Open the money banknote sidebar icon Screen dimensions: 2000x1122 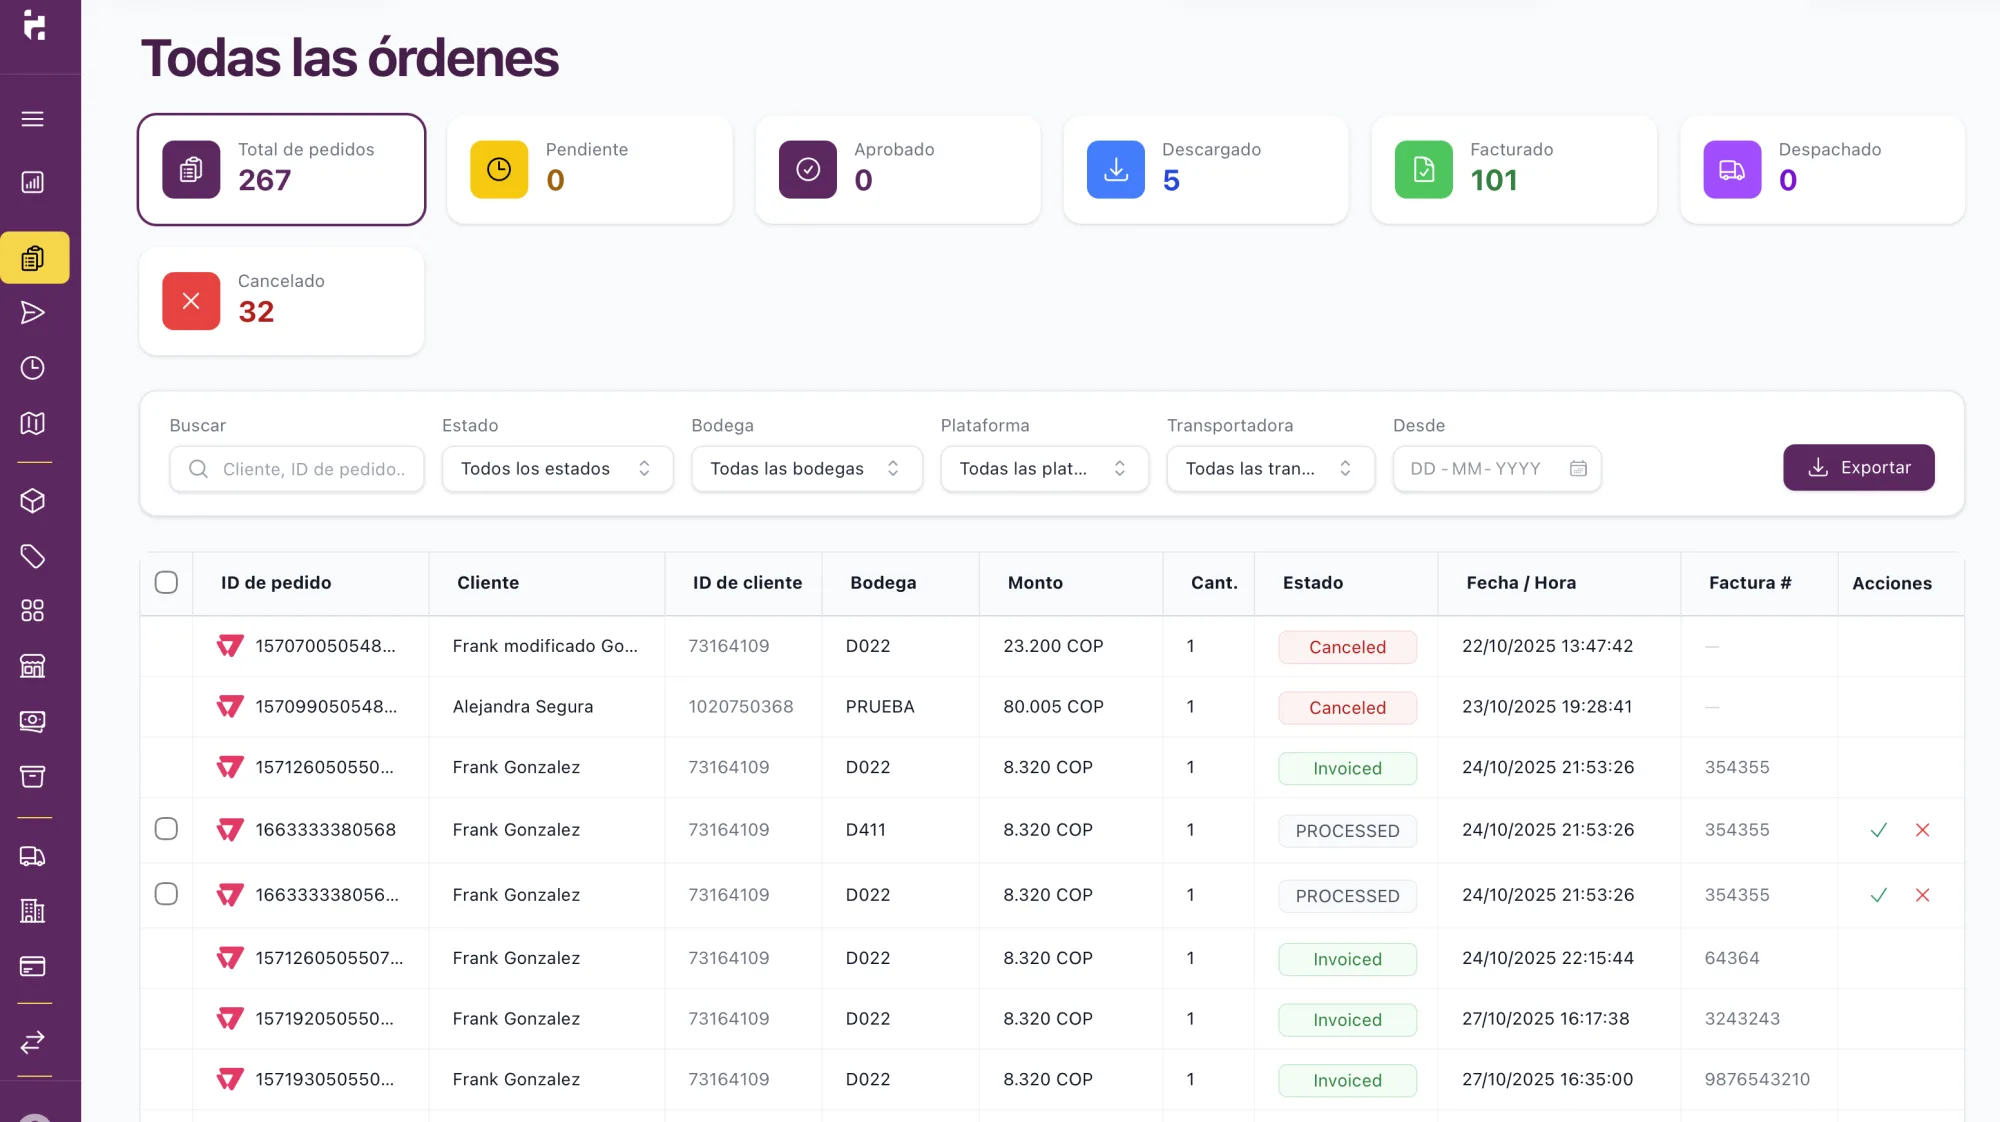click(33, 721)
